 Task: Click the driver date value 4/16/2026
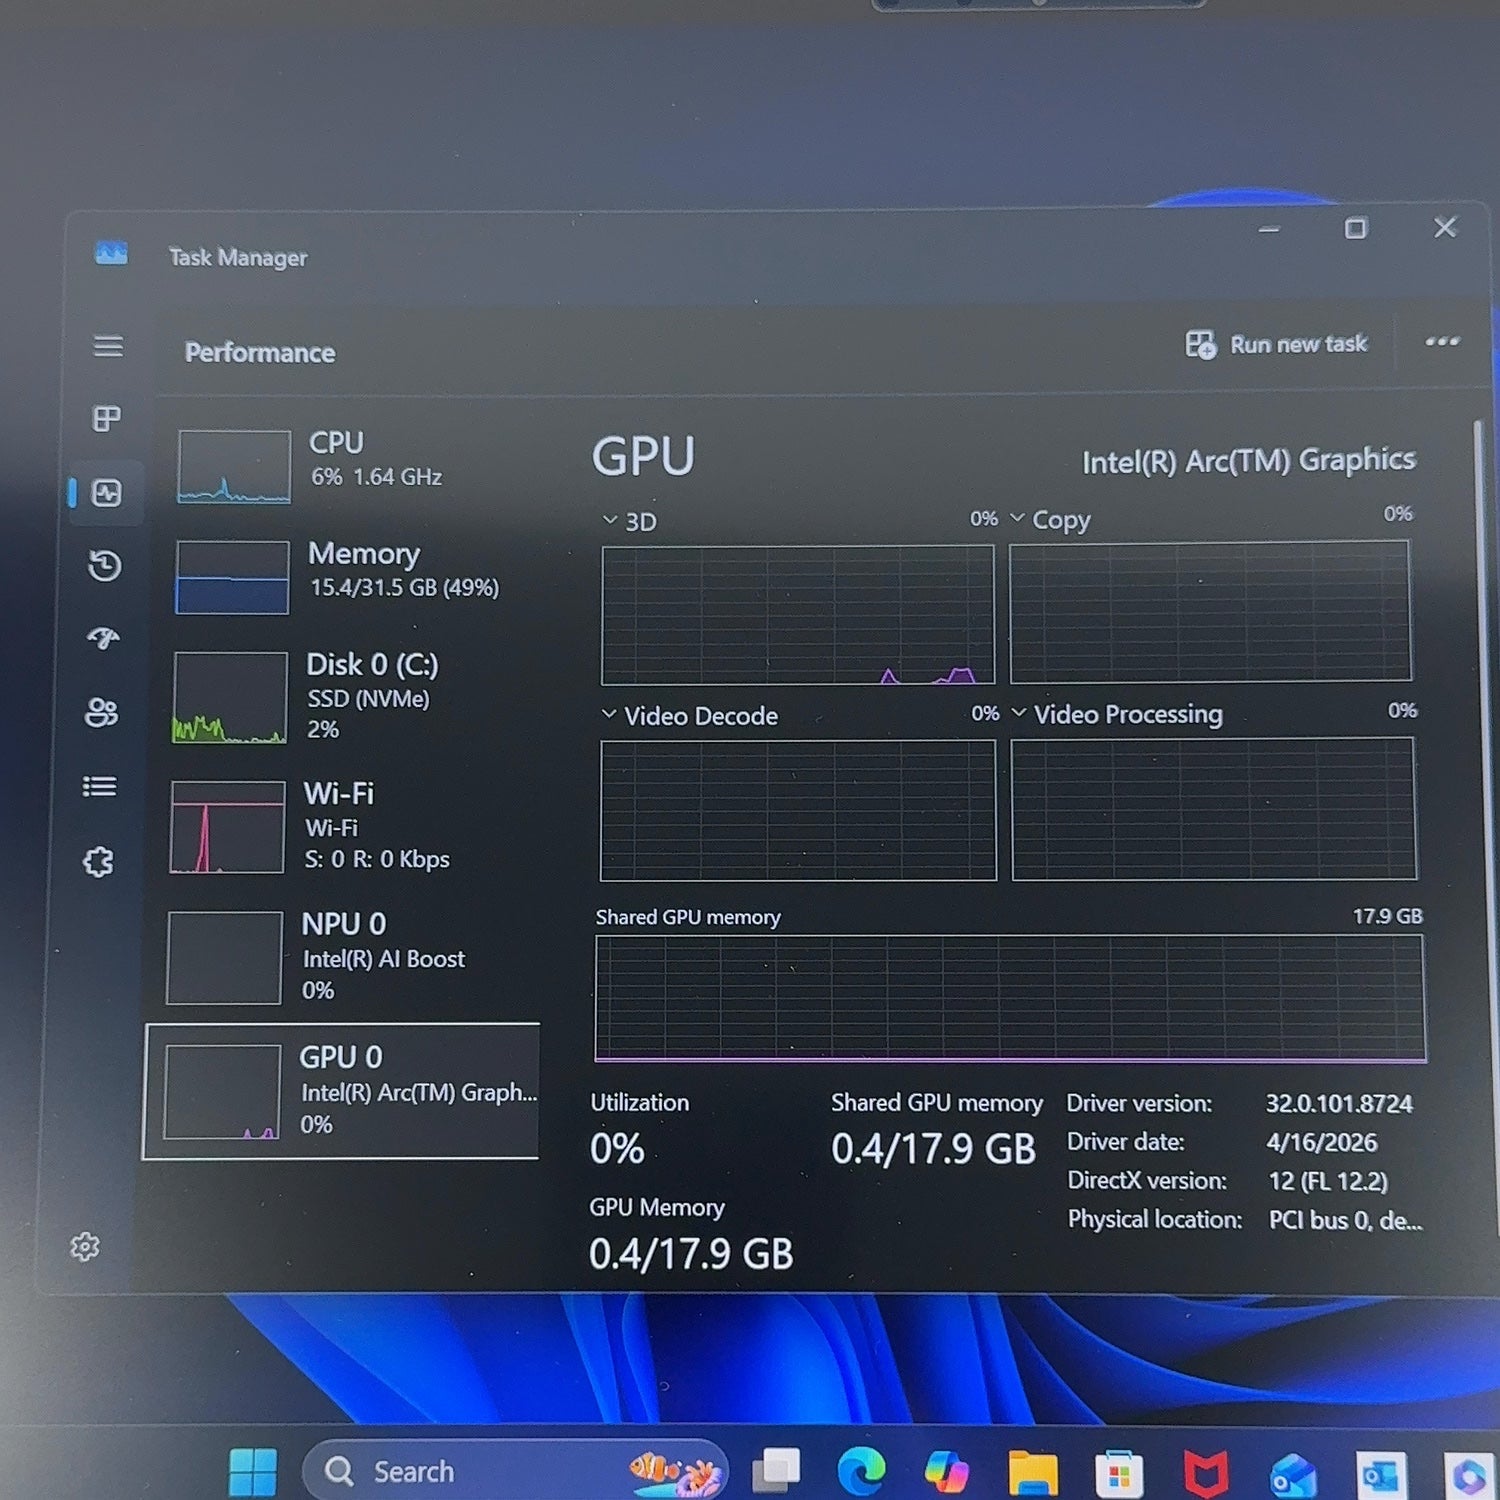[x=1321, y=1142]
